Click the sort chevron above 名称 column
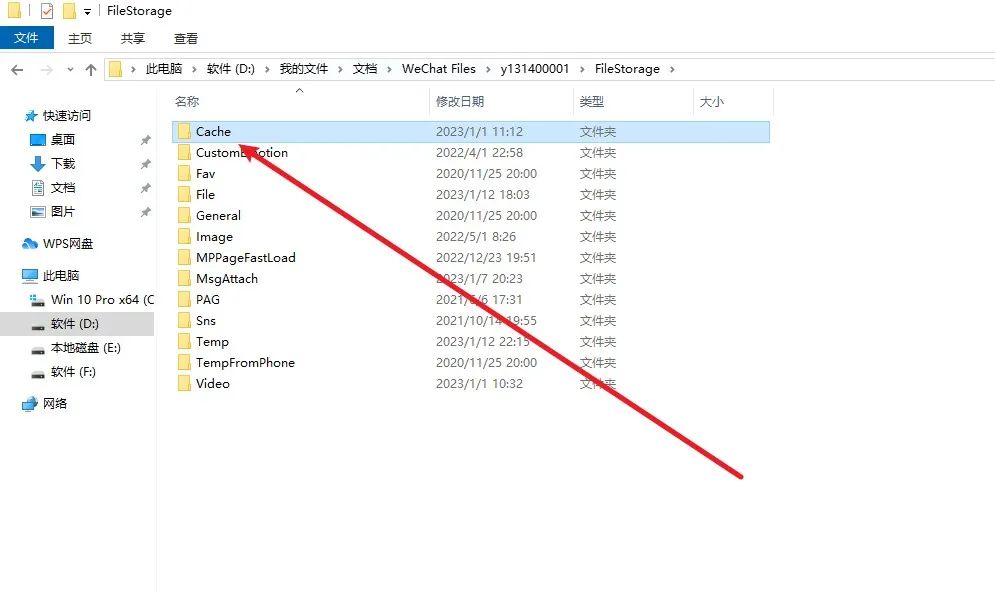The image size is (995, 592). [x=299, y=90]
